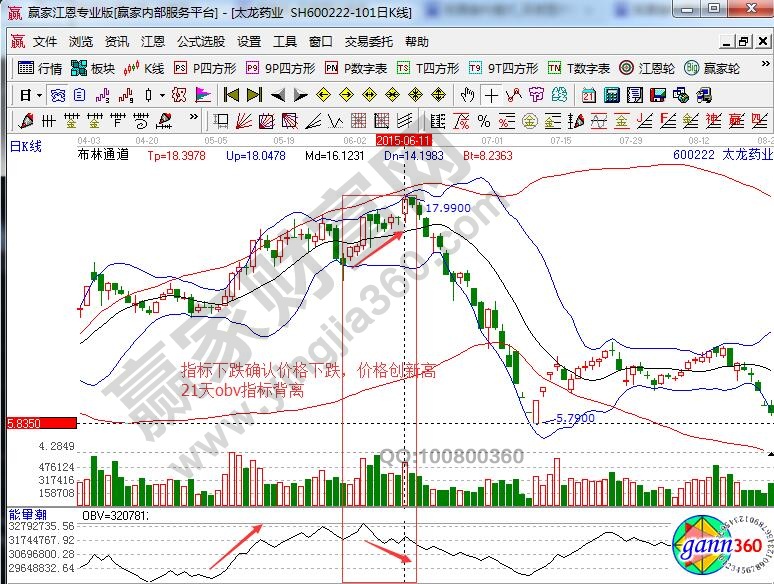Select the hand pan tool
Viewport: 774px width, 584px height.
pos(467,95)
